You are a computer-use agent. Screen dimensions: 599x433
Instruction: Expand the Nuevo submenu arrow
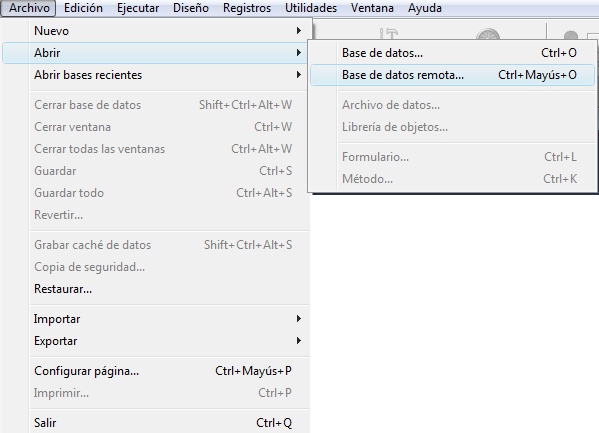(x=299, y=31)
